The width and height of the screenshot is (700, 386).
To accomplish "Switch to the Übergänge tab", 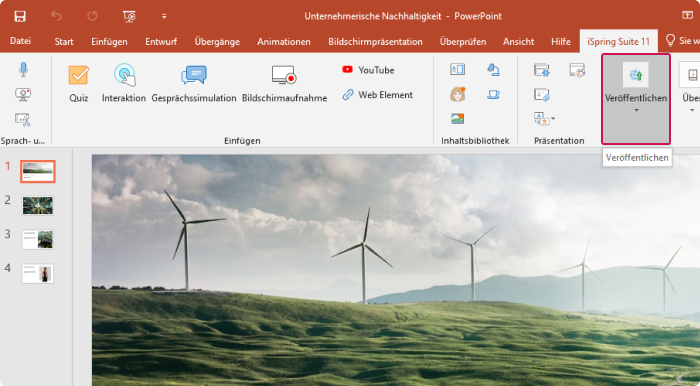I will tap(217, 42).
